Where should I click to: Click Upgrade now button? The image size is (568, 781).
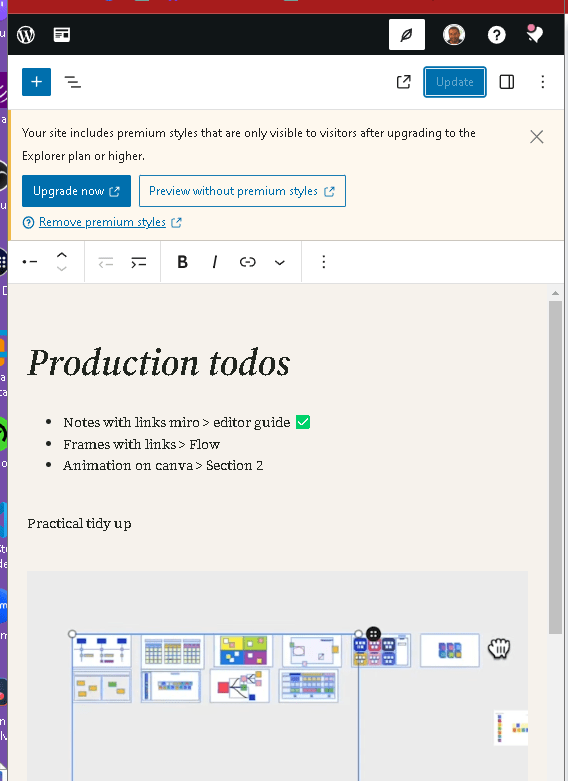click(x=76, y=191)
